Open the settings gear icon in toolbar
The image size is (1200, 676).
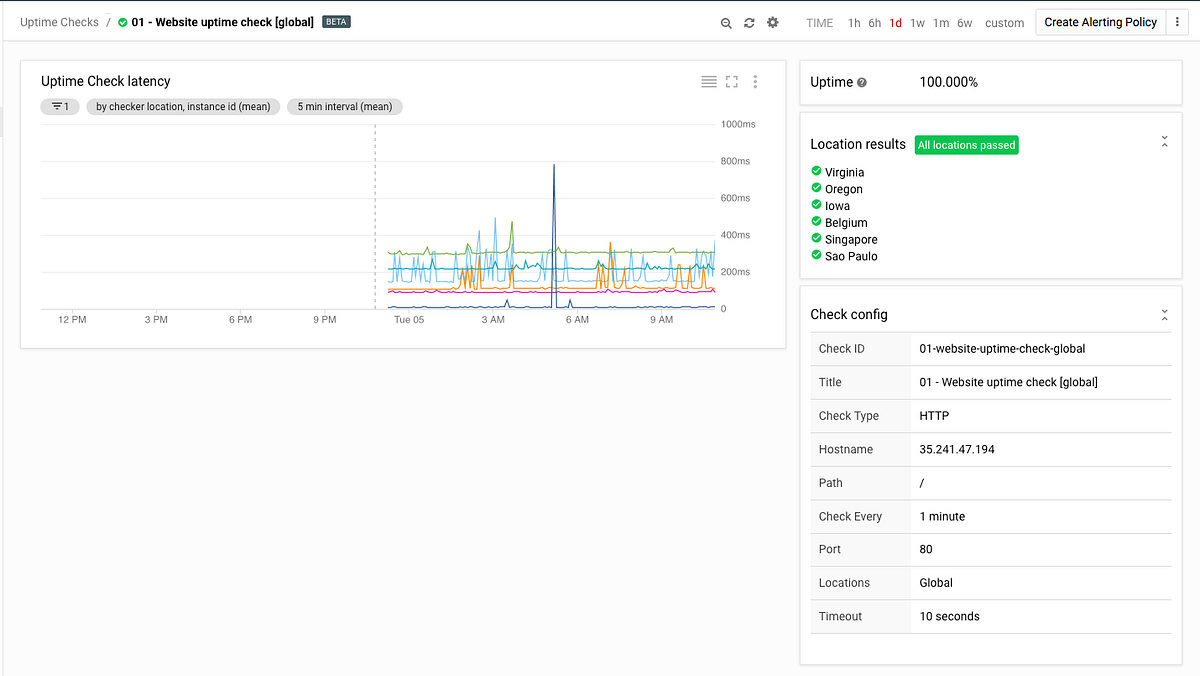[x=772, y=22]
